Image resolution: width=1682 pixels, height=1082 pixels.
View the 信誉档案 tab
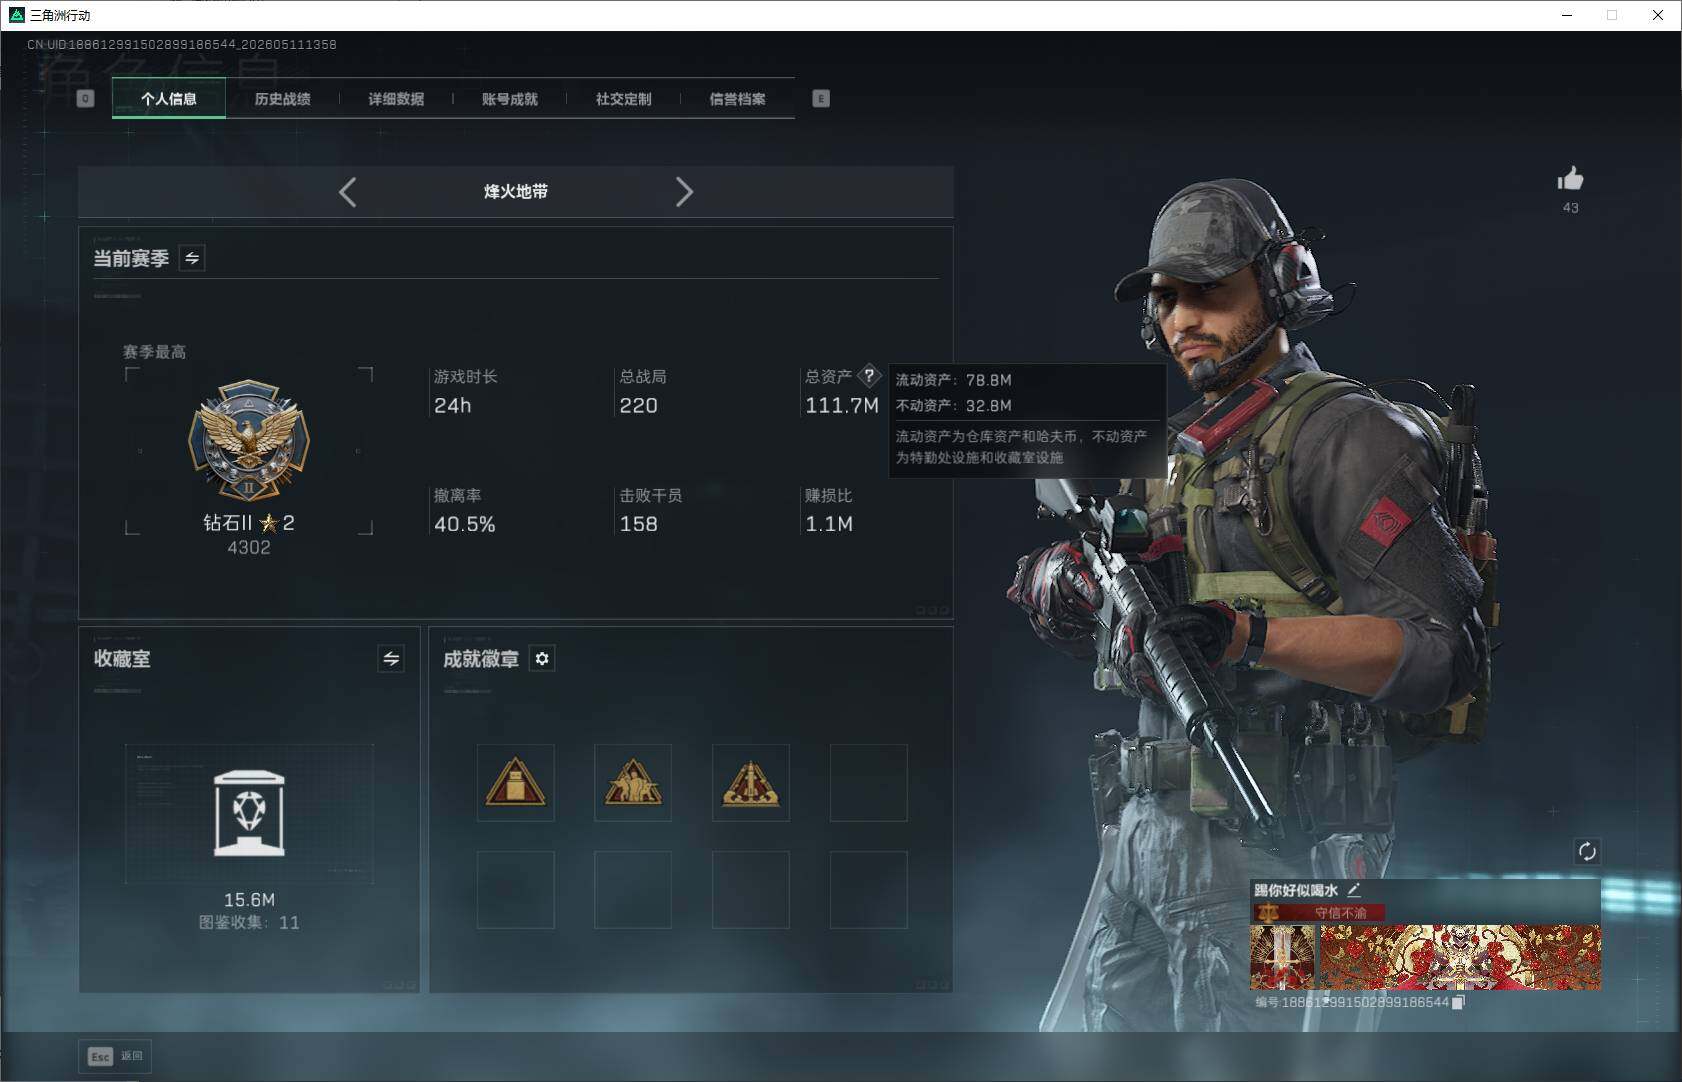(737, 98)
